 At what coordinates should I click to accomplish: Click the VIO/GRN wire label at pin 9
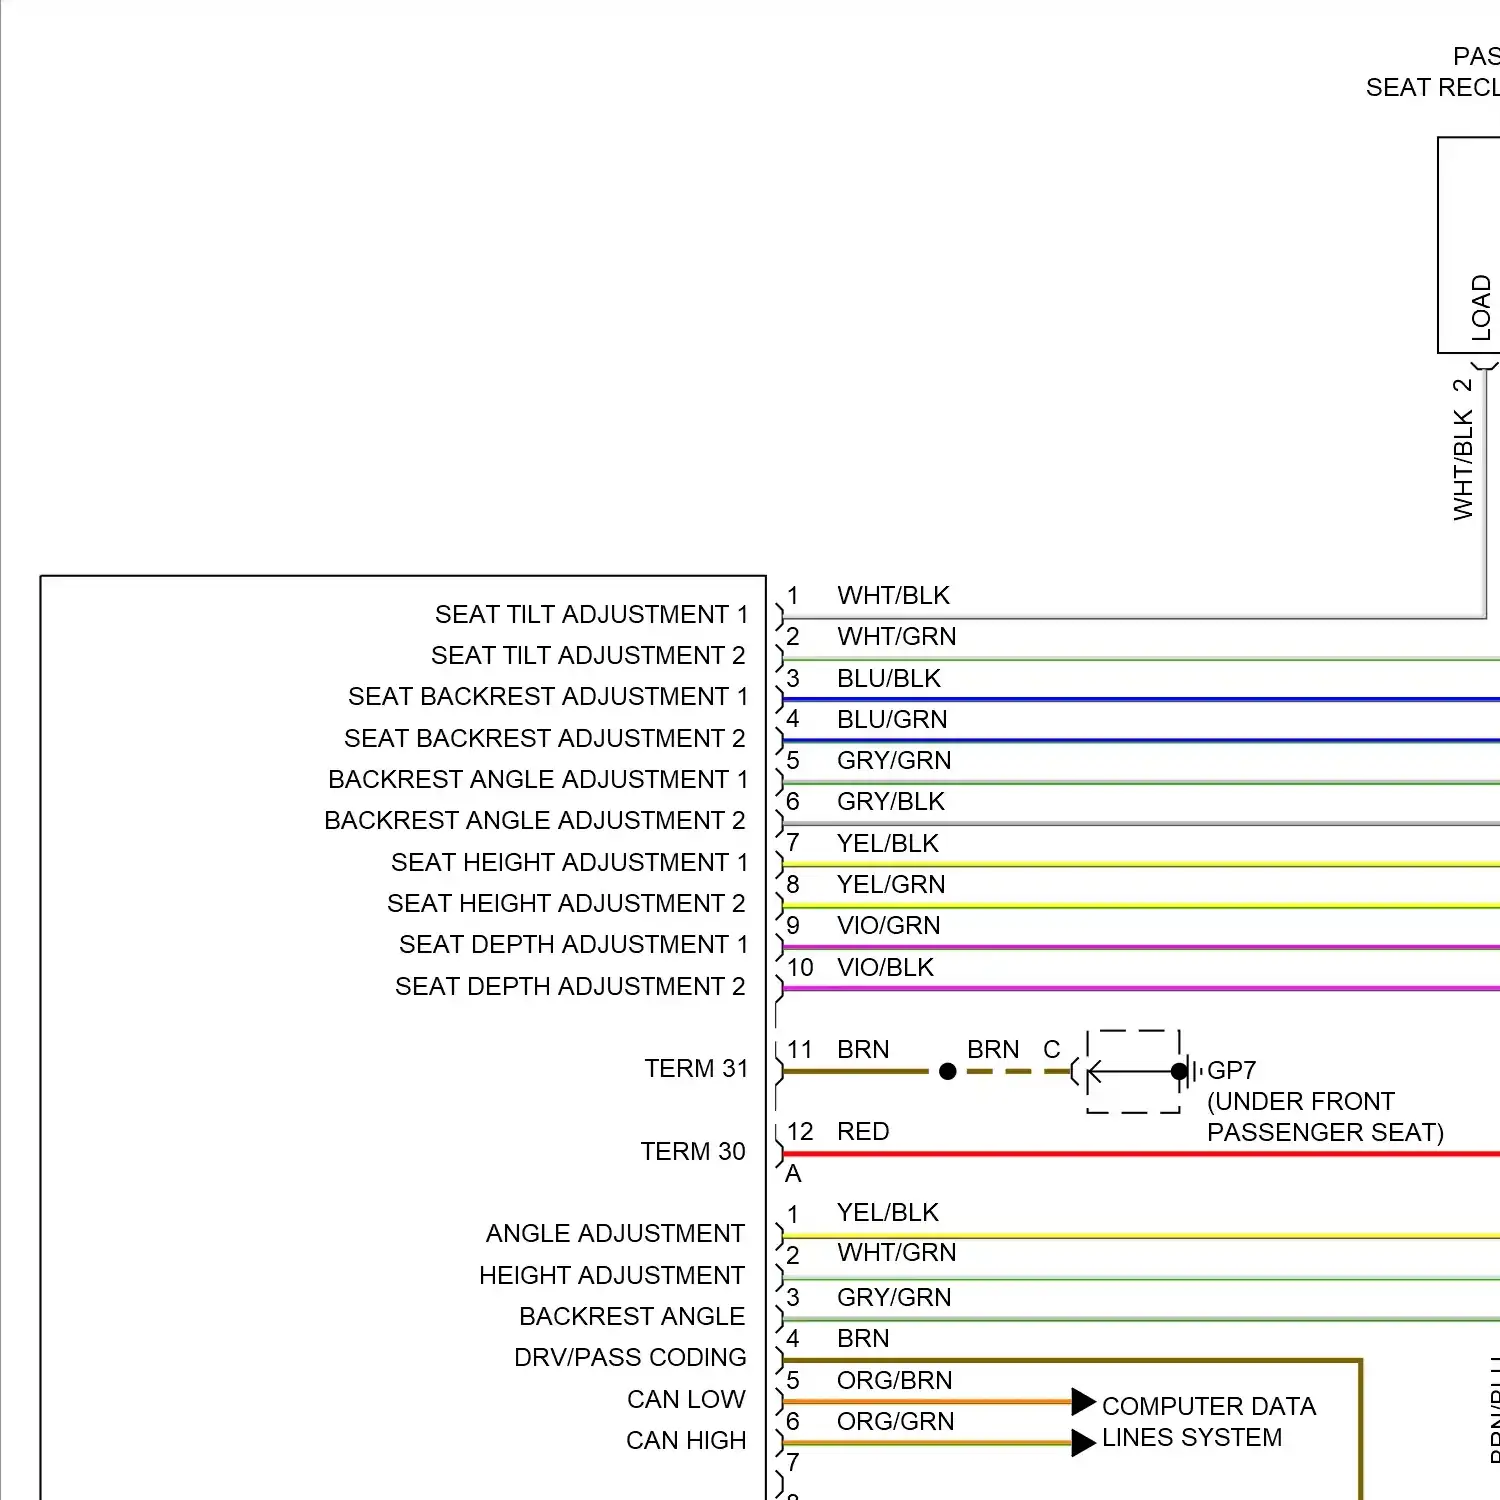tap(889, 925)
